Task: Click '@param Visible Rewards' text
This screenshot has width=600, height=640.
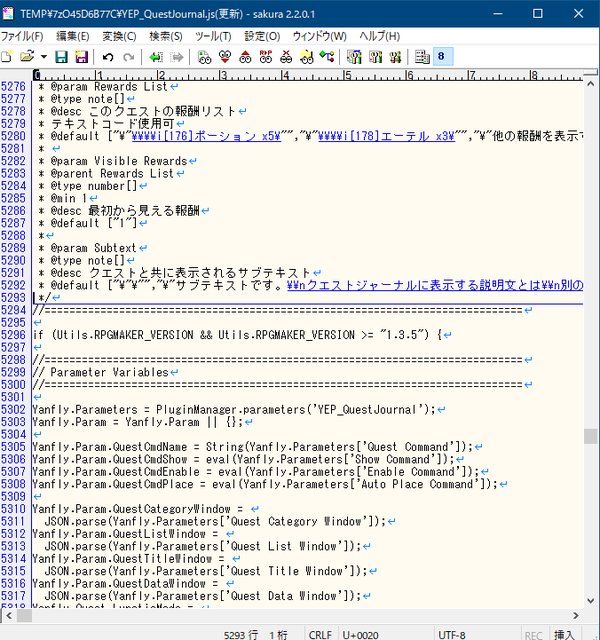Action: tap(119, 161)
